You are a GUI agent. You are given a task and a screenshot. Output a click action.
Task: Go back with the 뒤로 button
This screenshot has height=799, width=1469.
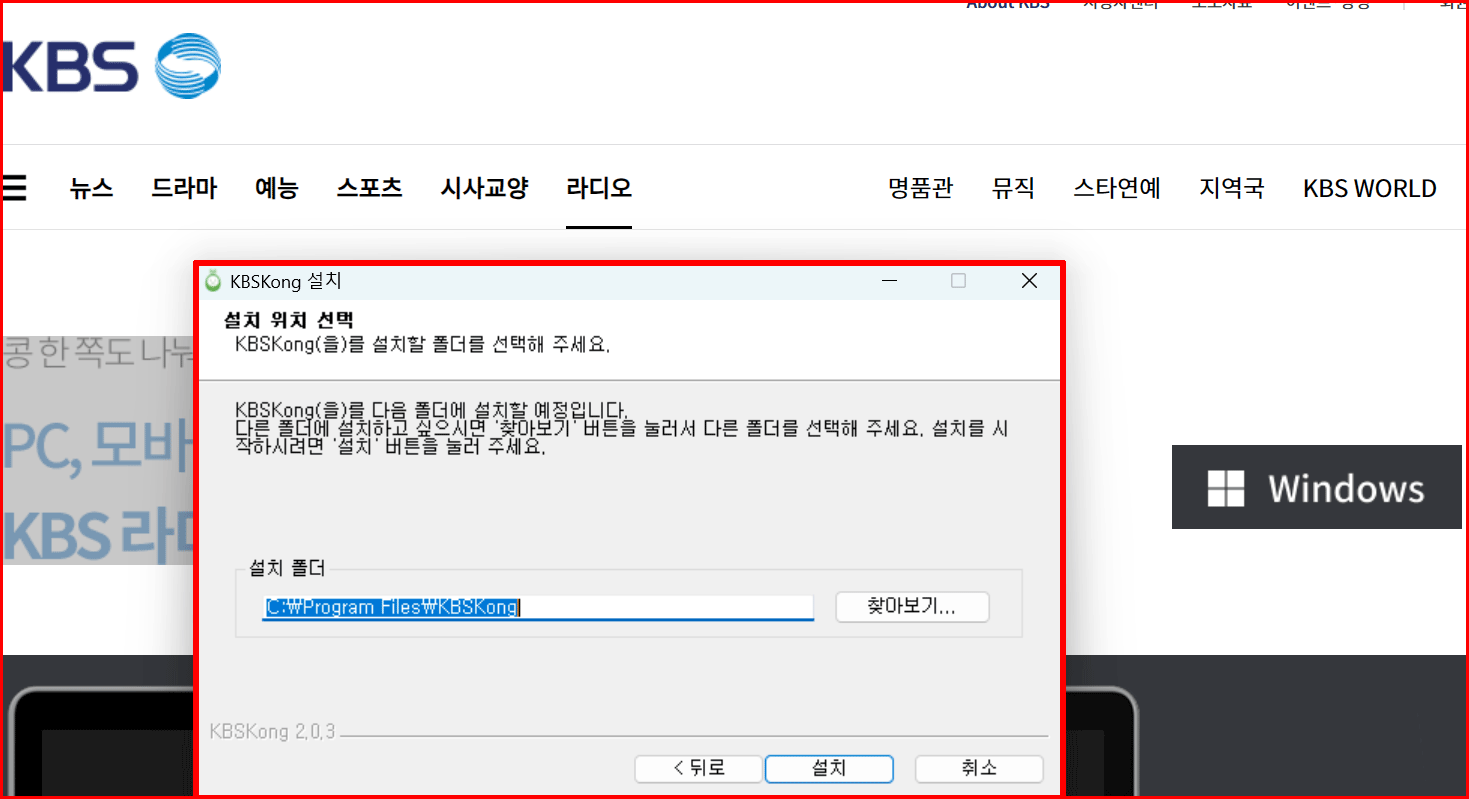699,768
